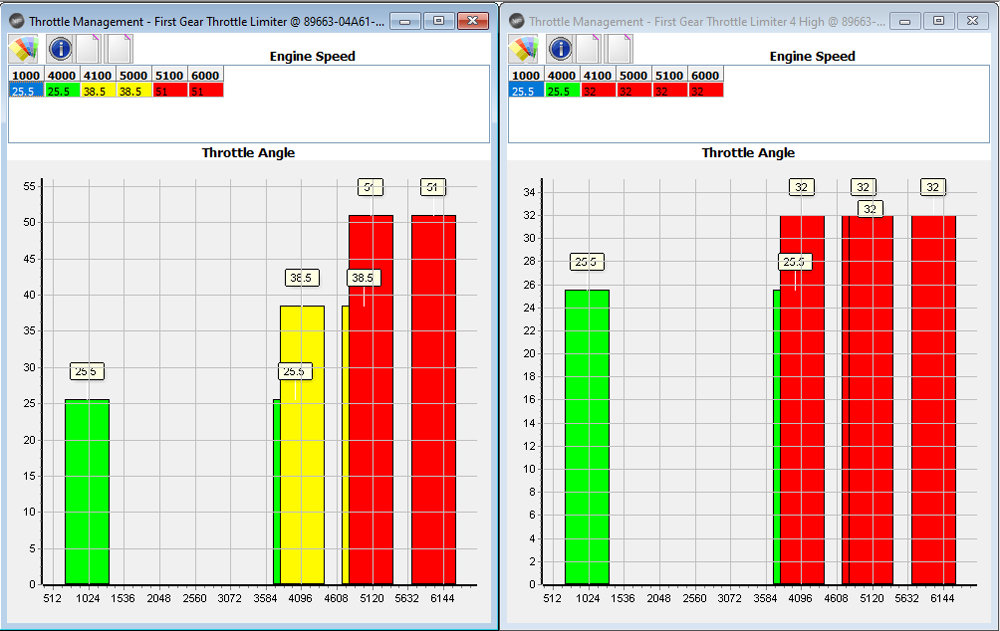
Task: Select 5000 header cell in 4 High window
Action: 633,75
